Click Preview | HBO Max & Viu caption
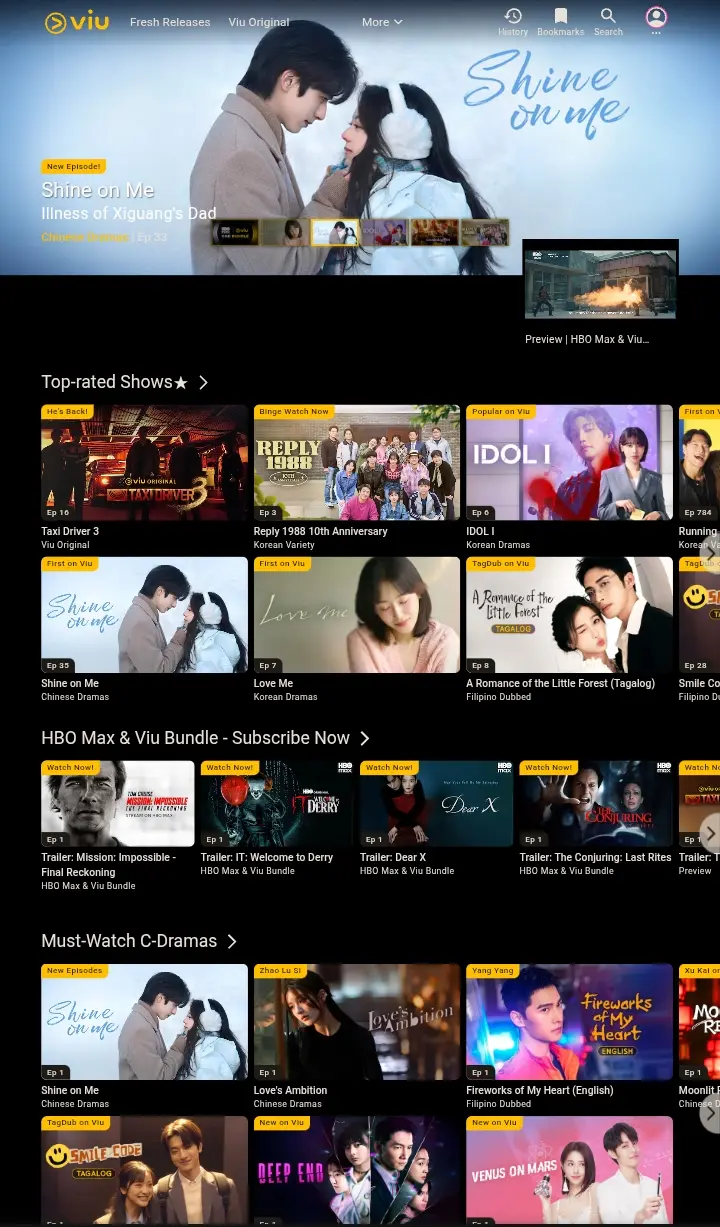This screenshot has height=1227, width=720. pos(587,339)
